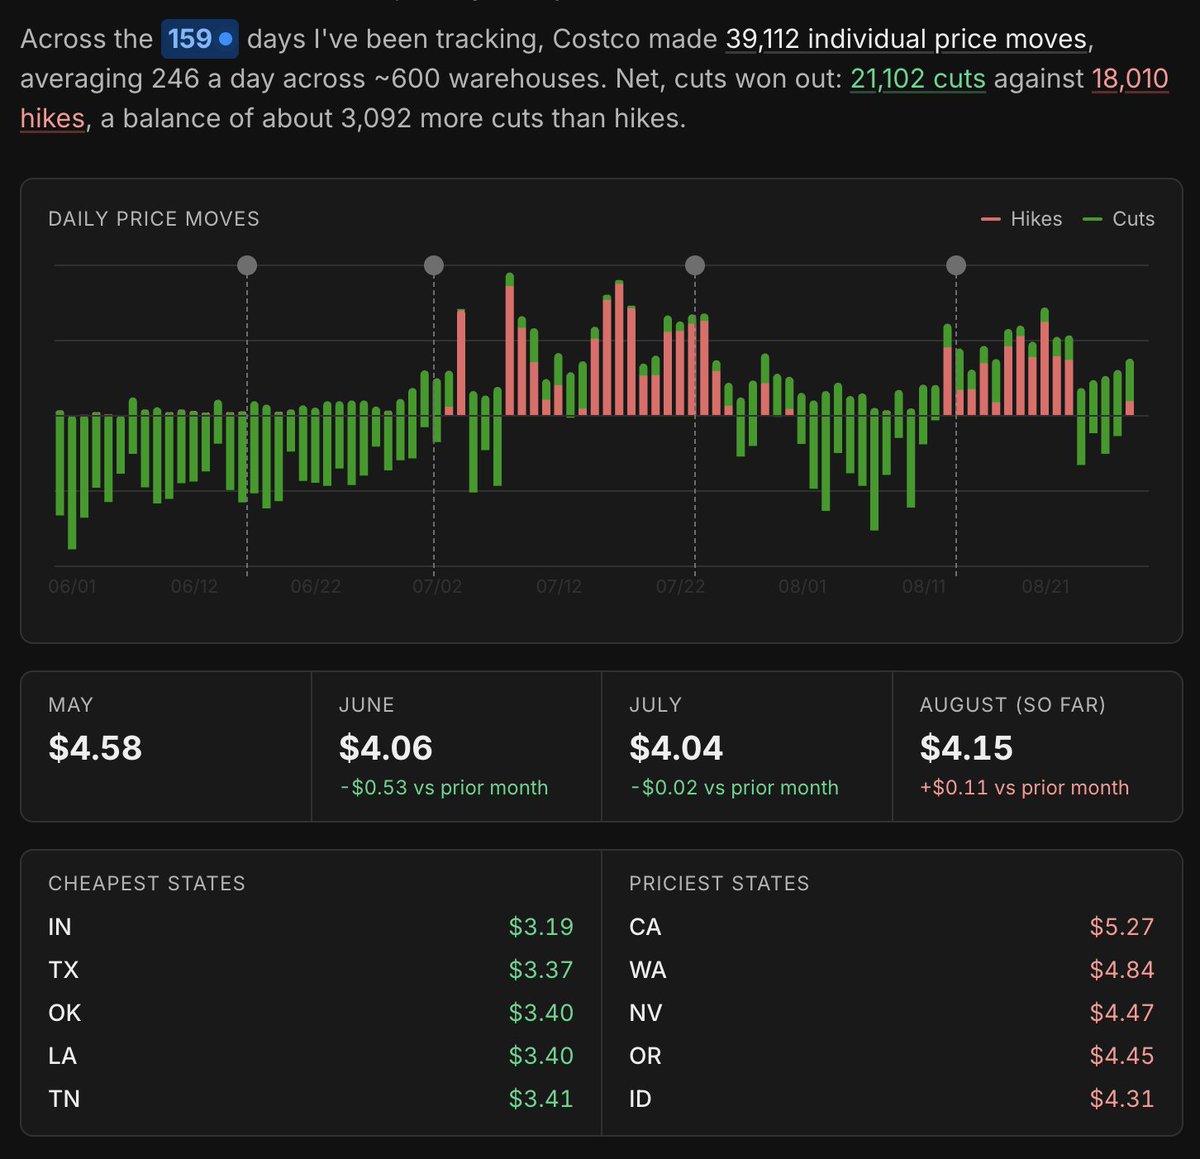Select the timeline marker above 07/22
Viewport: 1200px width, 1159px height.
[x=695, y=265]
